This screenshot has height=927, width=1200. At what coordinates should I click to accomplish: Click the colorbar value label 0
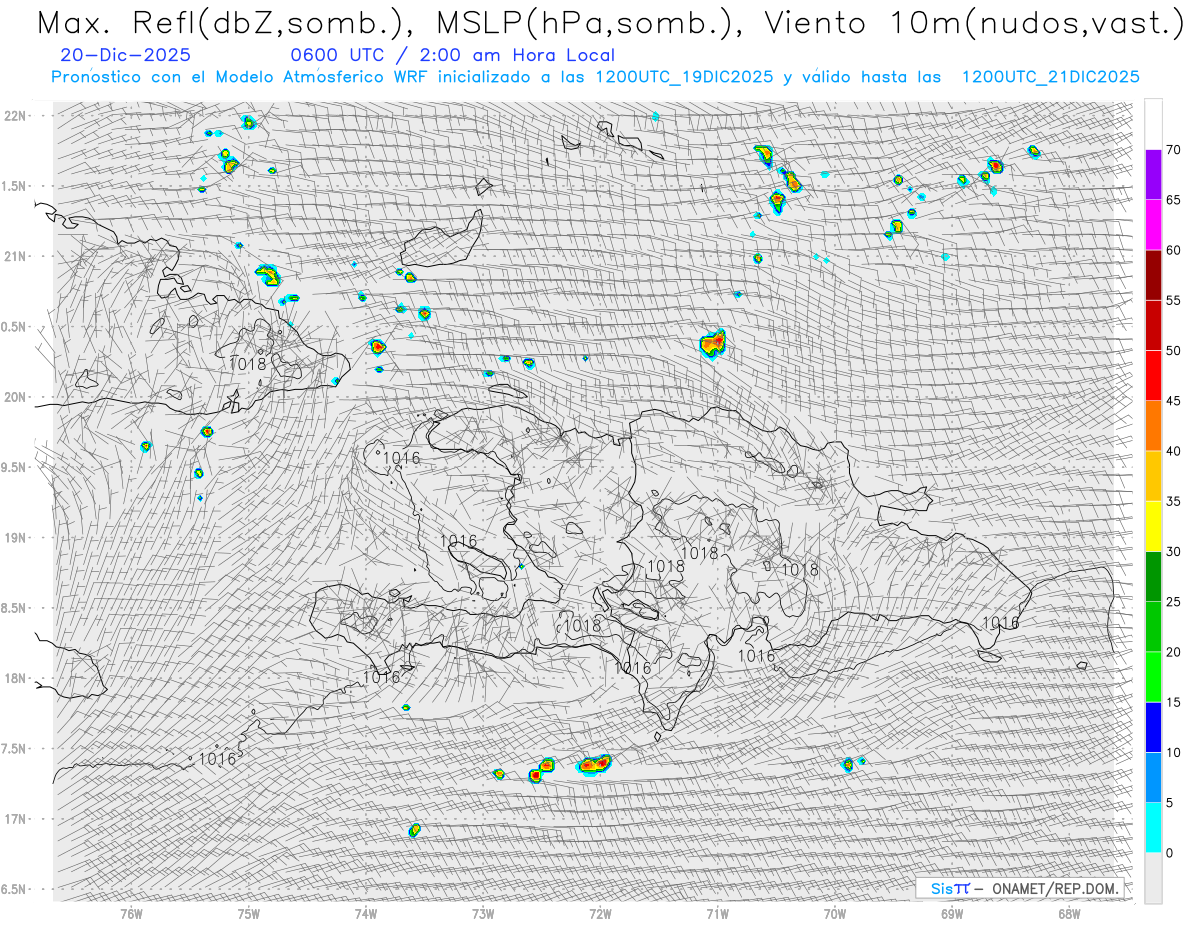pyautogui.click(x=1169, y=852)
